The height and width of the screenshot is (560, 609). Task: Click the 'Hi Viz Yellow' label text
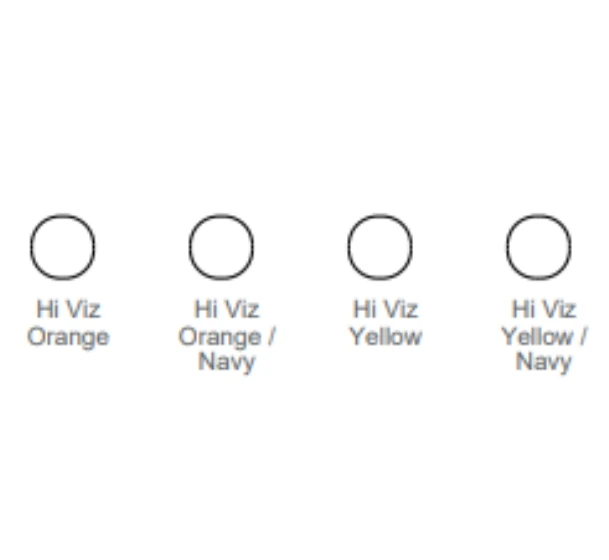pyautogui.click(x=386, y=323)
